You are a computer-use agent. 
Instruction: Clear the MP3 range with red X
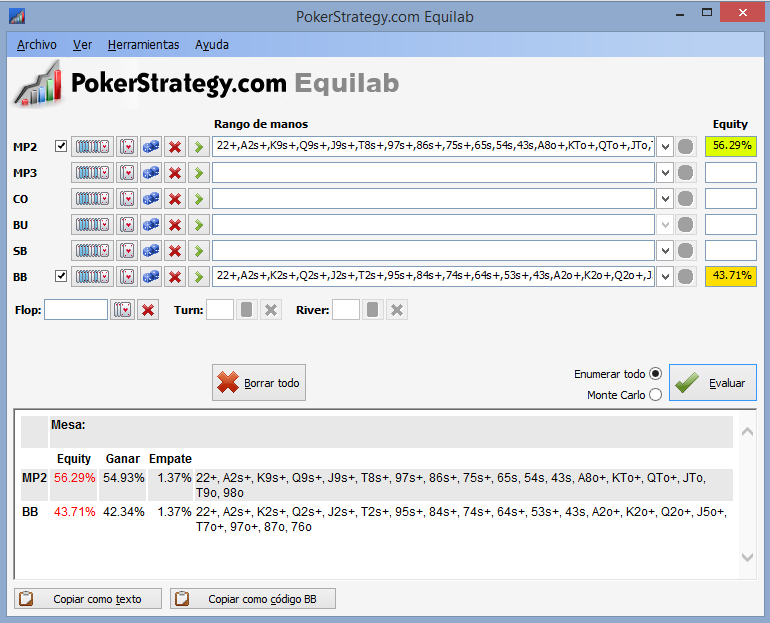click(175, 172)
